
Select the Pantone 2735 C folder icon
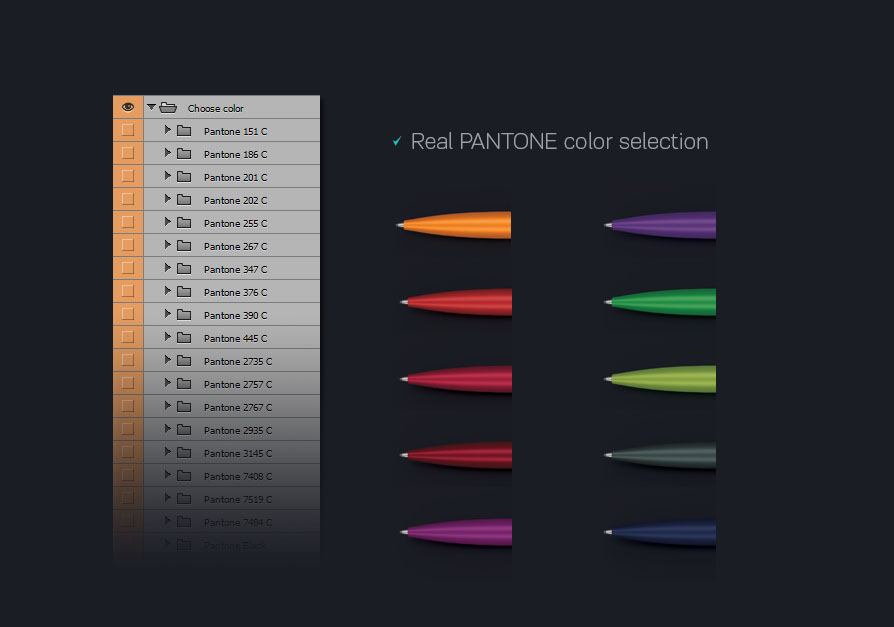pyautogui.click(x=184, y=360)
